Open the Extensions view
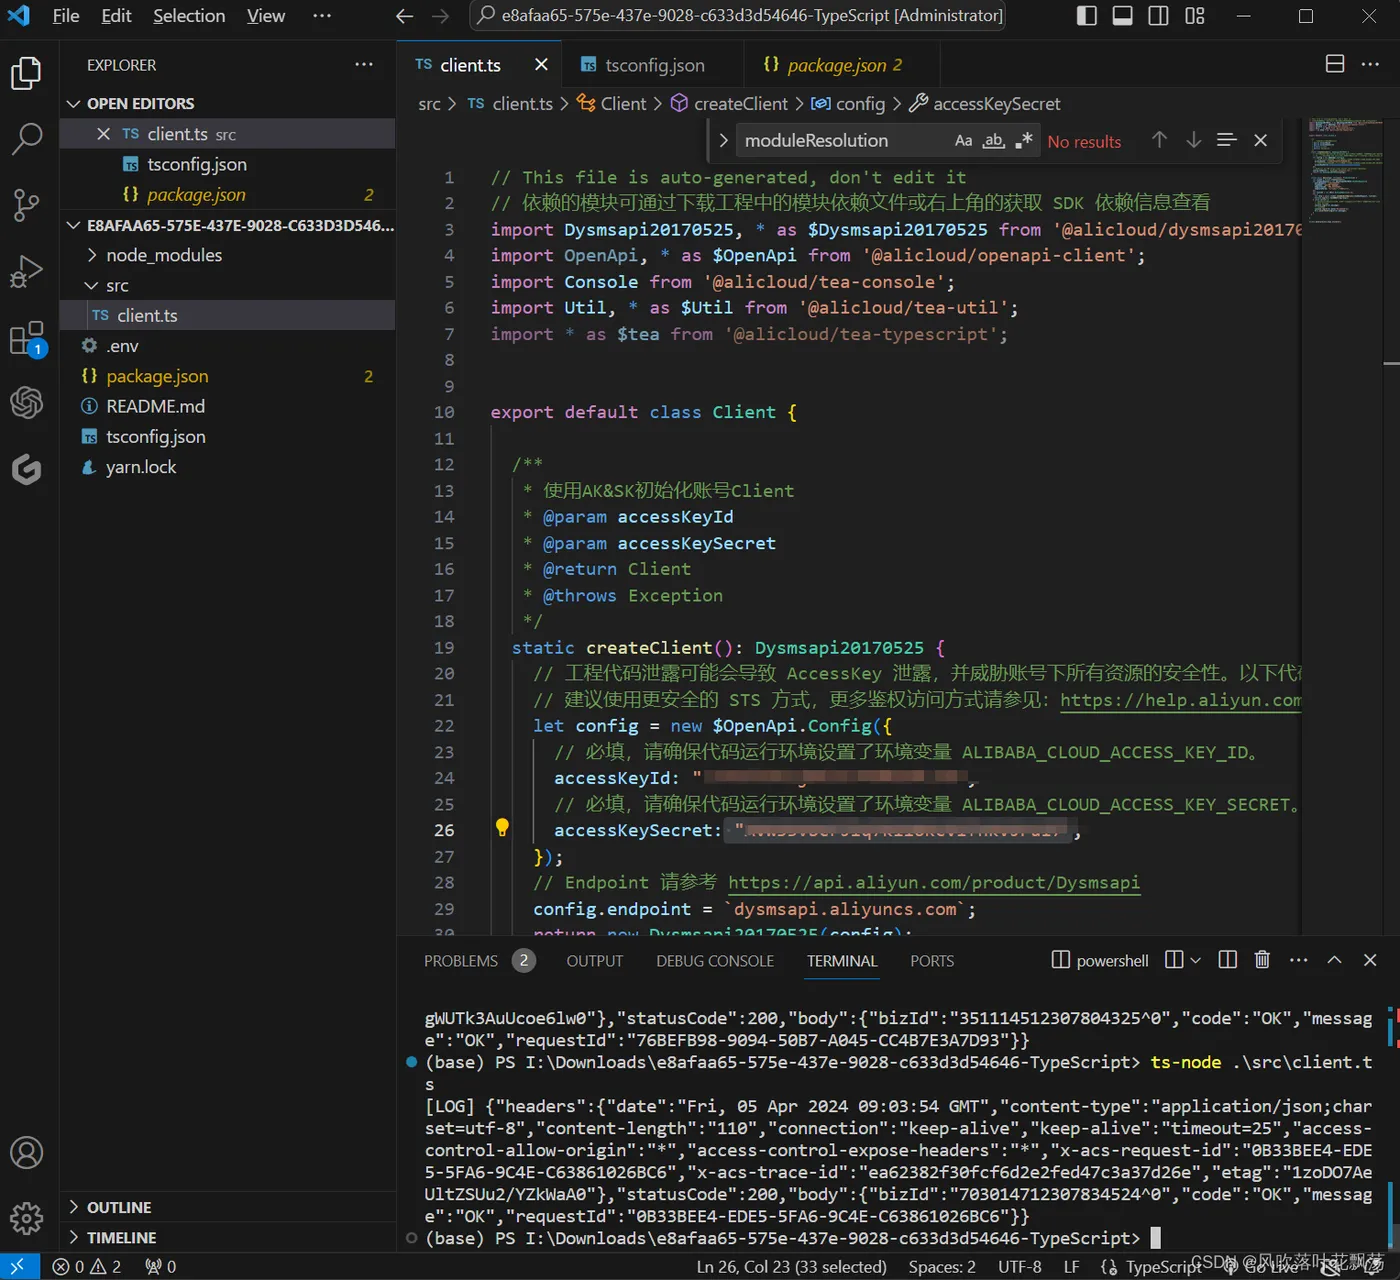 coord(27,338)
